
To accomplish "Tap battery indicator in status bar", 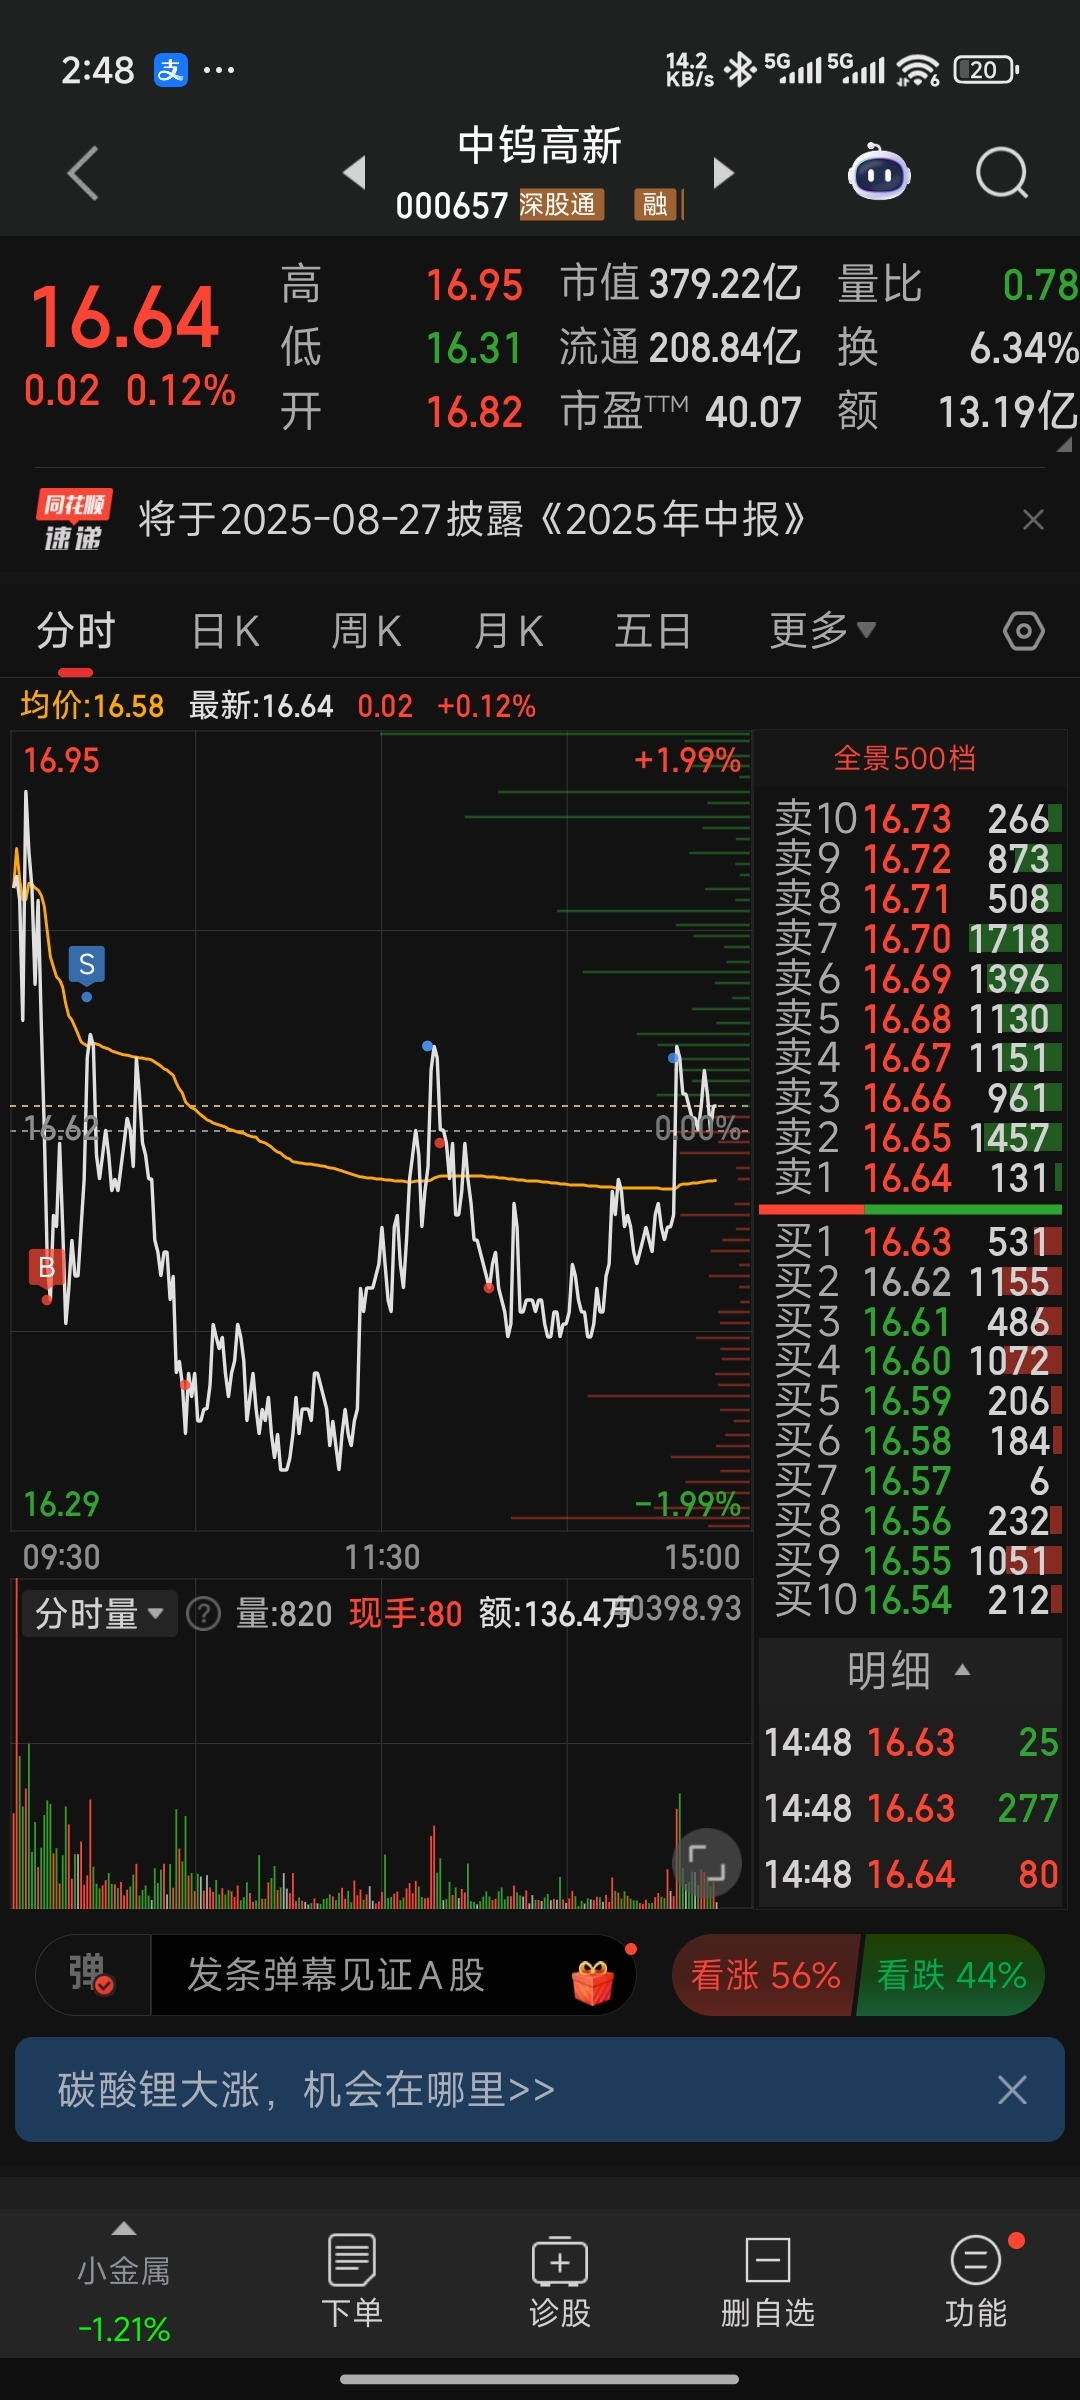I will 986,70.
